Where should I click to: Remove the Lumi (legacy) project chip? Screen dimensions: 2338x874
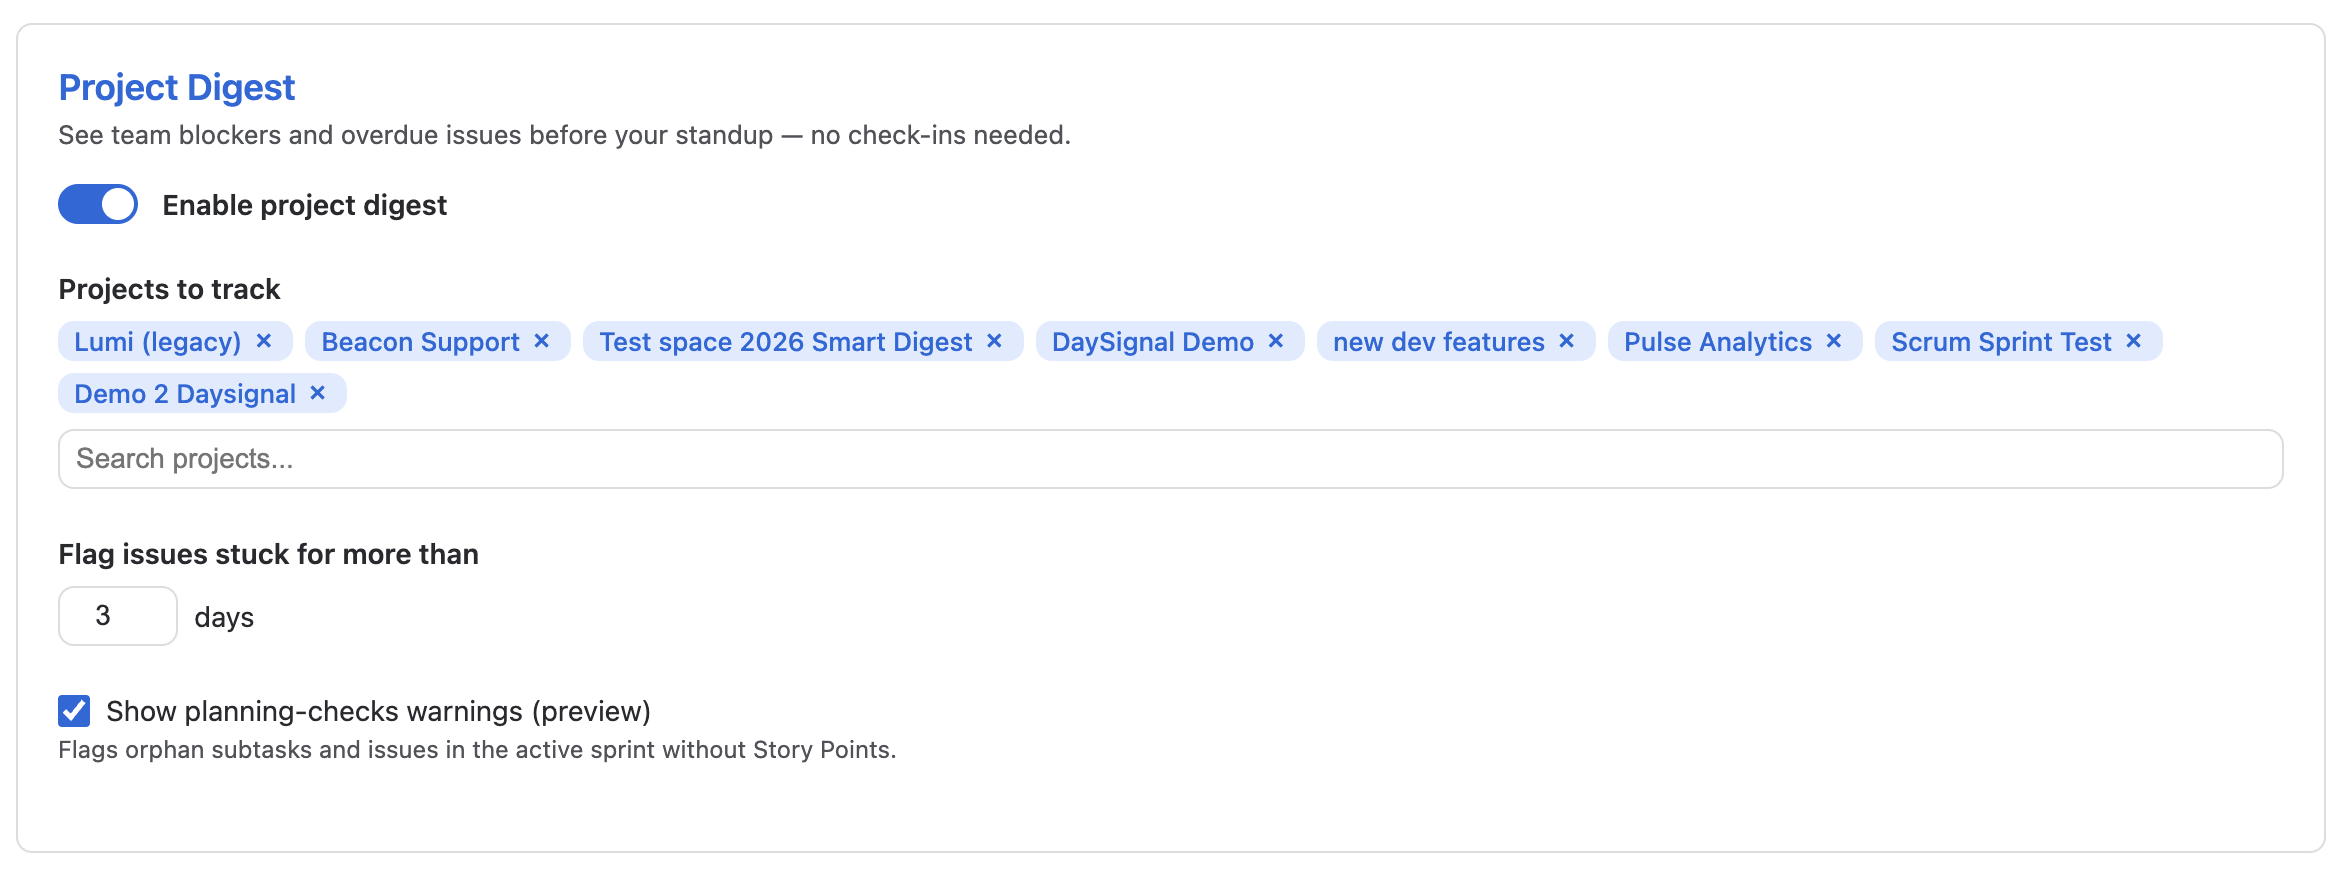[264, 341]
